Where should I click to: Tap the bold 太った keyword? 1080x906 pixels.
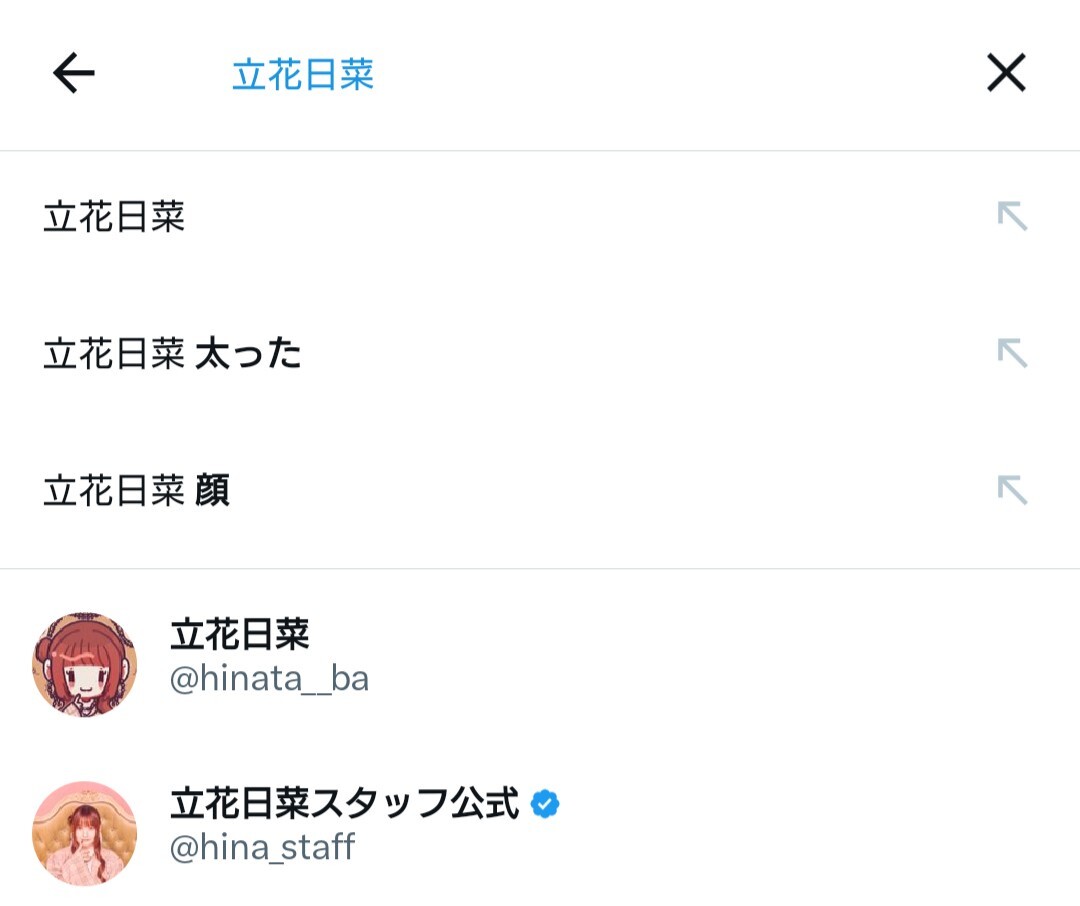coord(248,354)
